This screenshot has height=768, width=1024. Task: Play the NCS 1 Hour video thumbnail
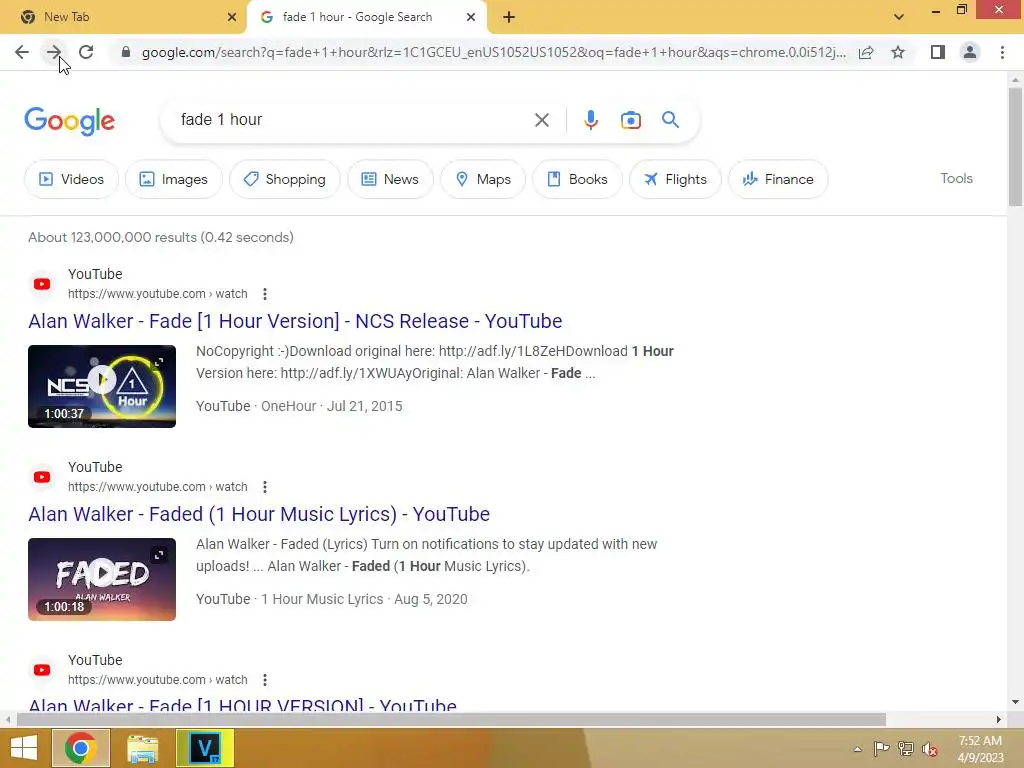tap(102, 387)
